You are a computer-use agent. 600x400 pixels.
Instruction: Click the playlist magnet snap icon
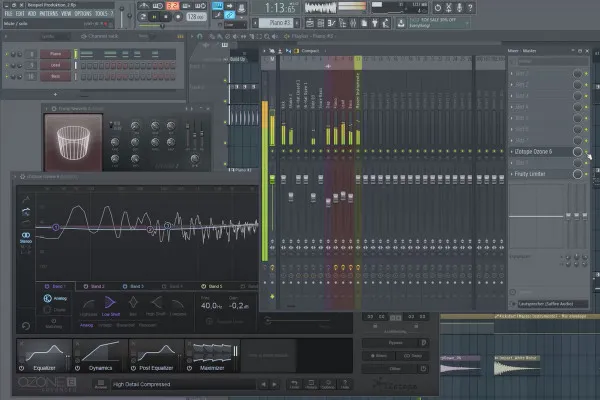(x=200, y=36)
